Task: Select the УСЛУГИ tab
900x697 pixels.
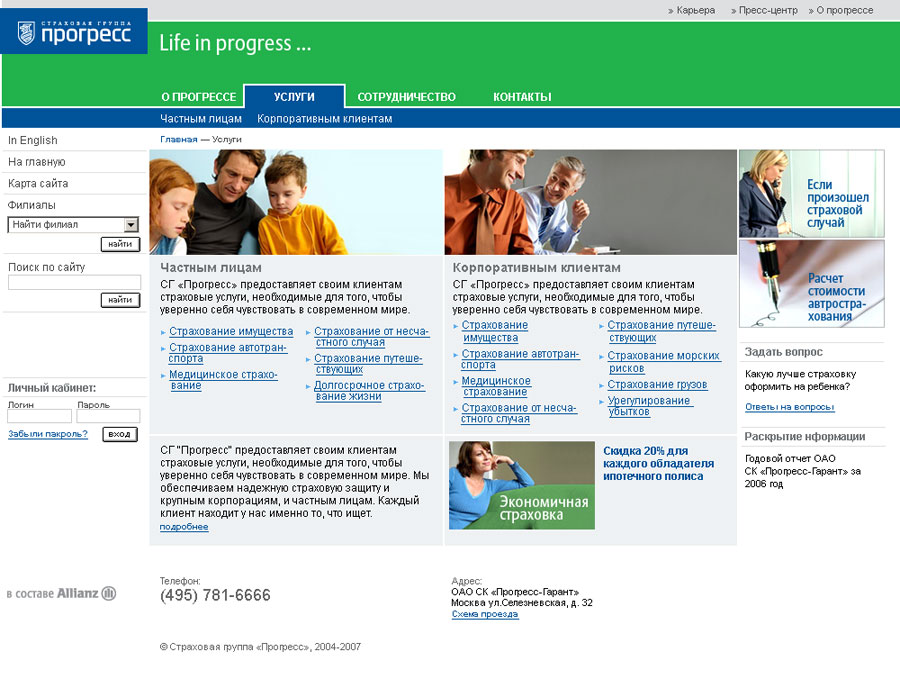Action: click(x=294, y=96)
